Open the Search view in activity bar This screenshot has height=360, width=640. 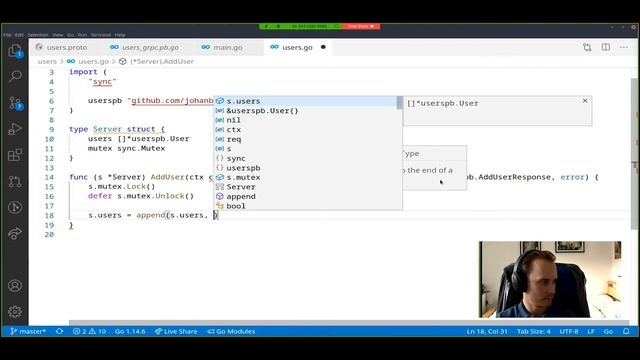click(x=15, y=76)
